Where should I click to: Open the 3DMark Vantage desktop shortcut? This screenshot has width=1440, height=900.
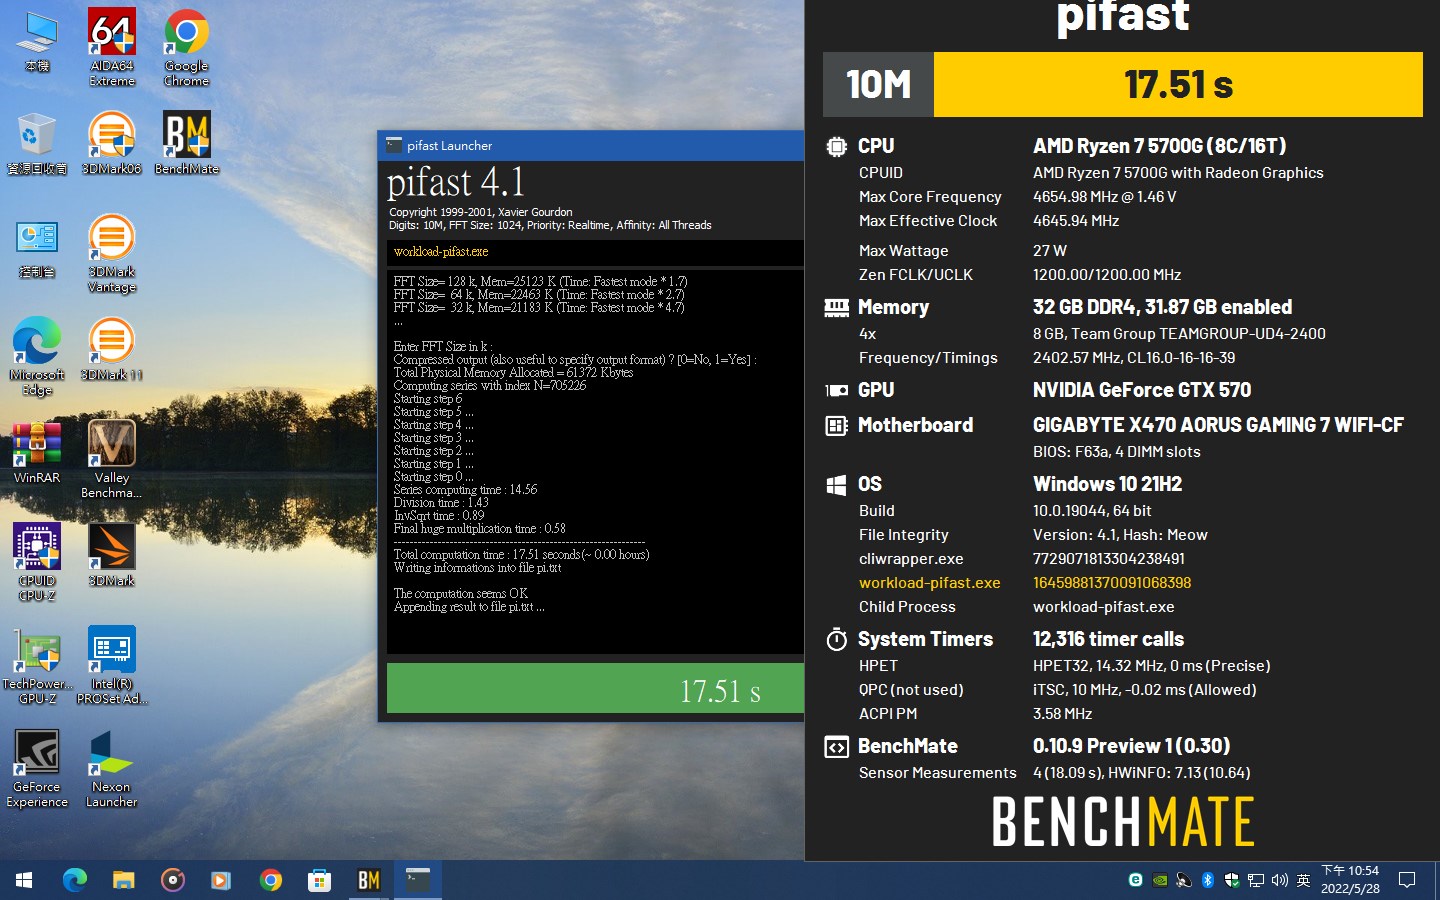pos(112,254)
